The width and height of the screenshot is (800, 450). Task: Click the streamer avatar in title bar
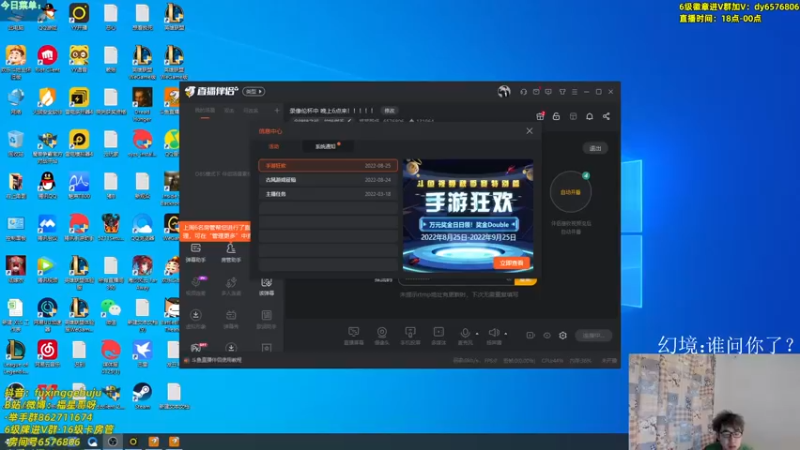click(x=504, y=91)
